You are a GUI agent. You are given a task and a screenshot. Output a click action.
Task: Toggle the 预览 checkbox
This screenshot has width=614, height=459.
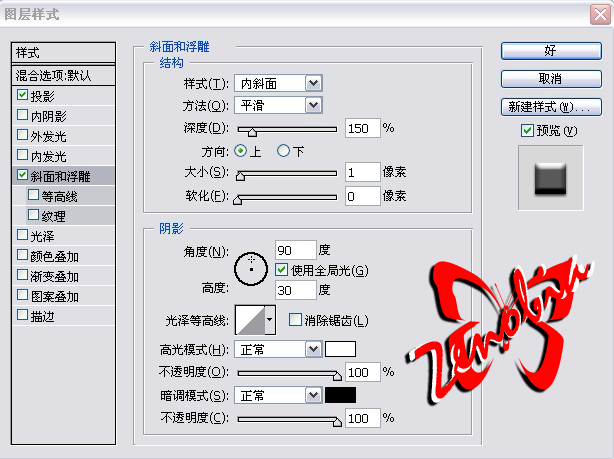click(527, 130)
